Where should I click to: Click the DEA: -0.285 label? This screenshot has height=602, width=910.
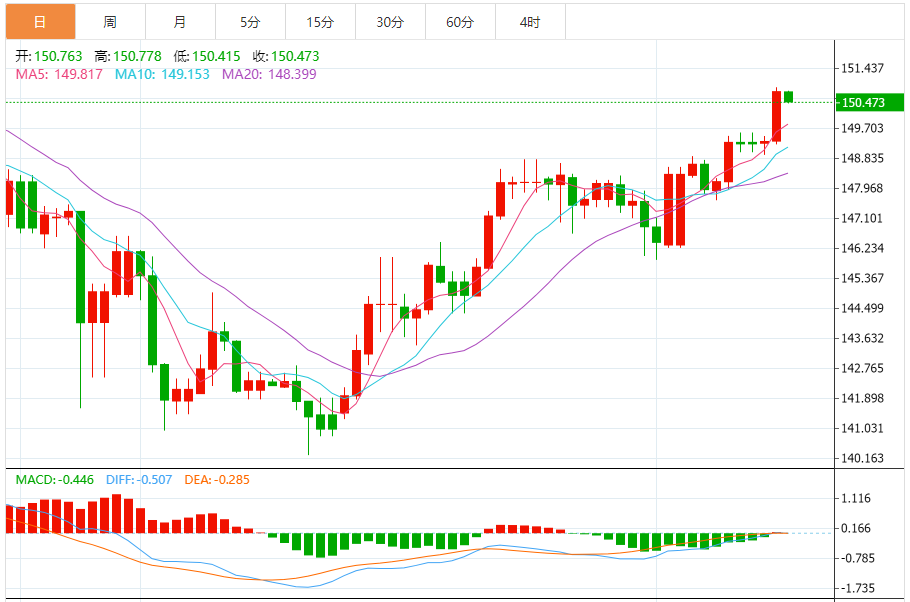(x=217, y=480)
